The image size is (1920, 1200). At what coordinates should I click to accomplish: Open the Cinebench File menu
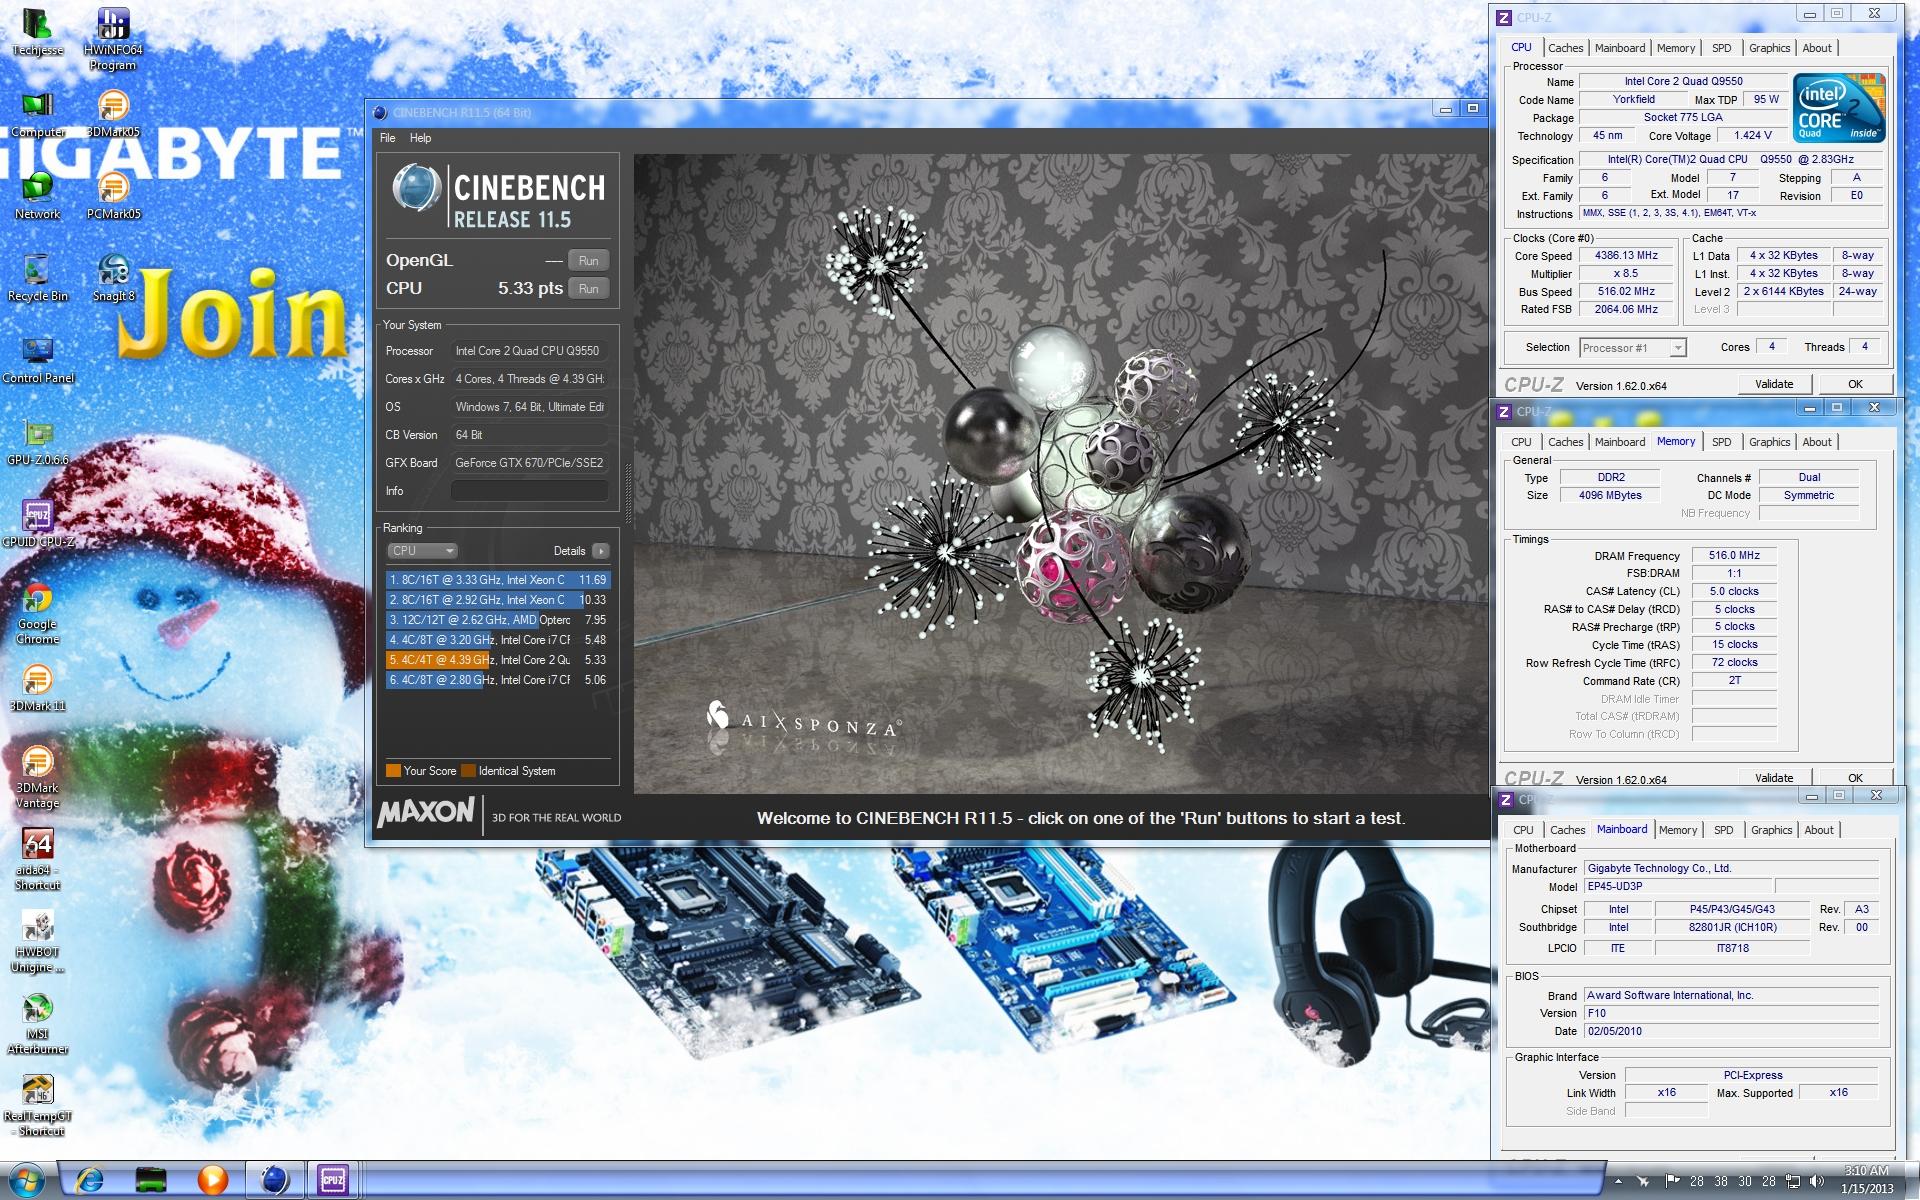[x=387, y=138]
